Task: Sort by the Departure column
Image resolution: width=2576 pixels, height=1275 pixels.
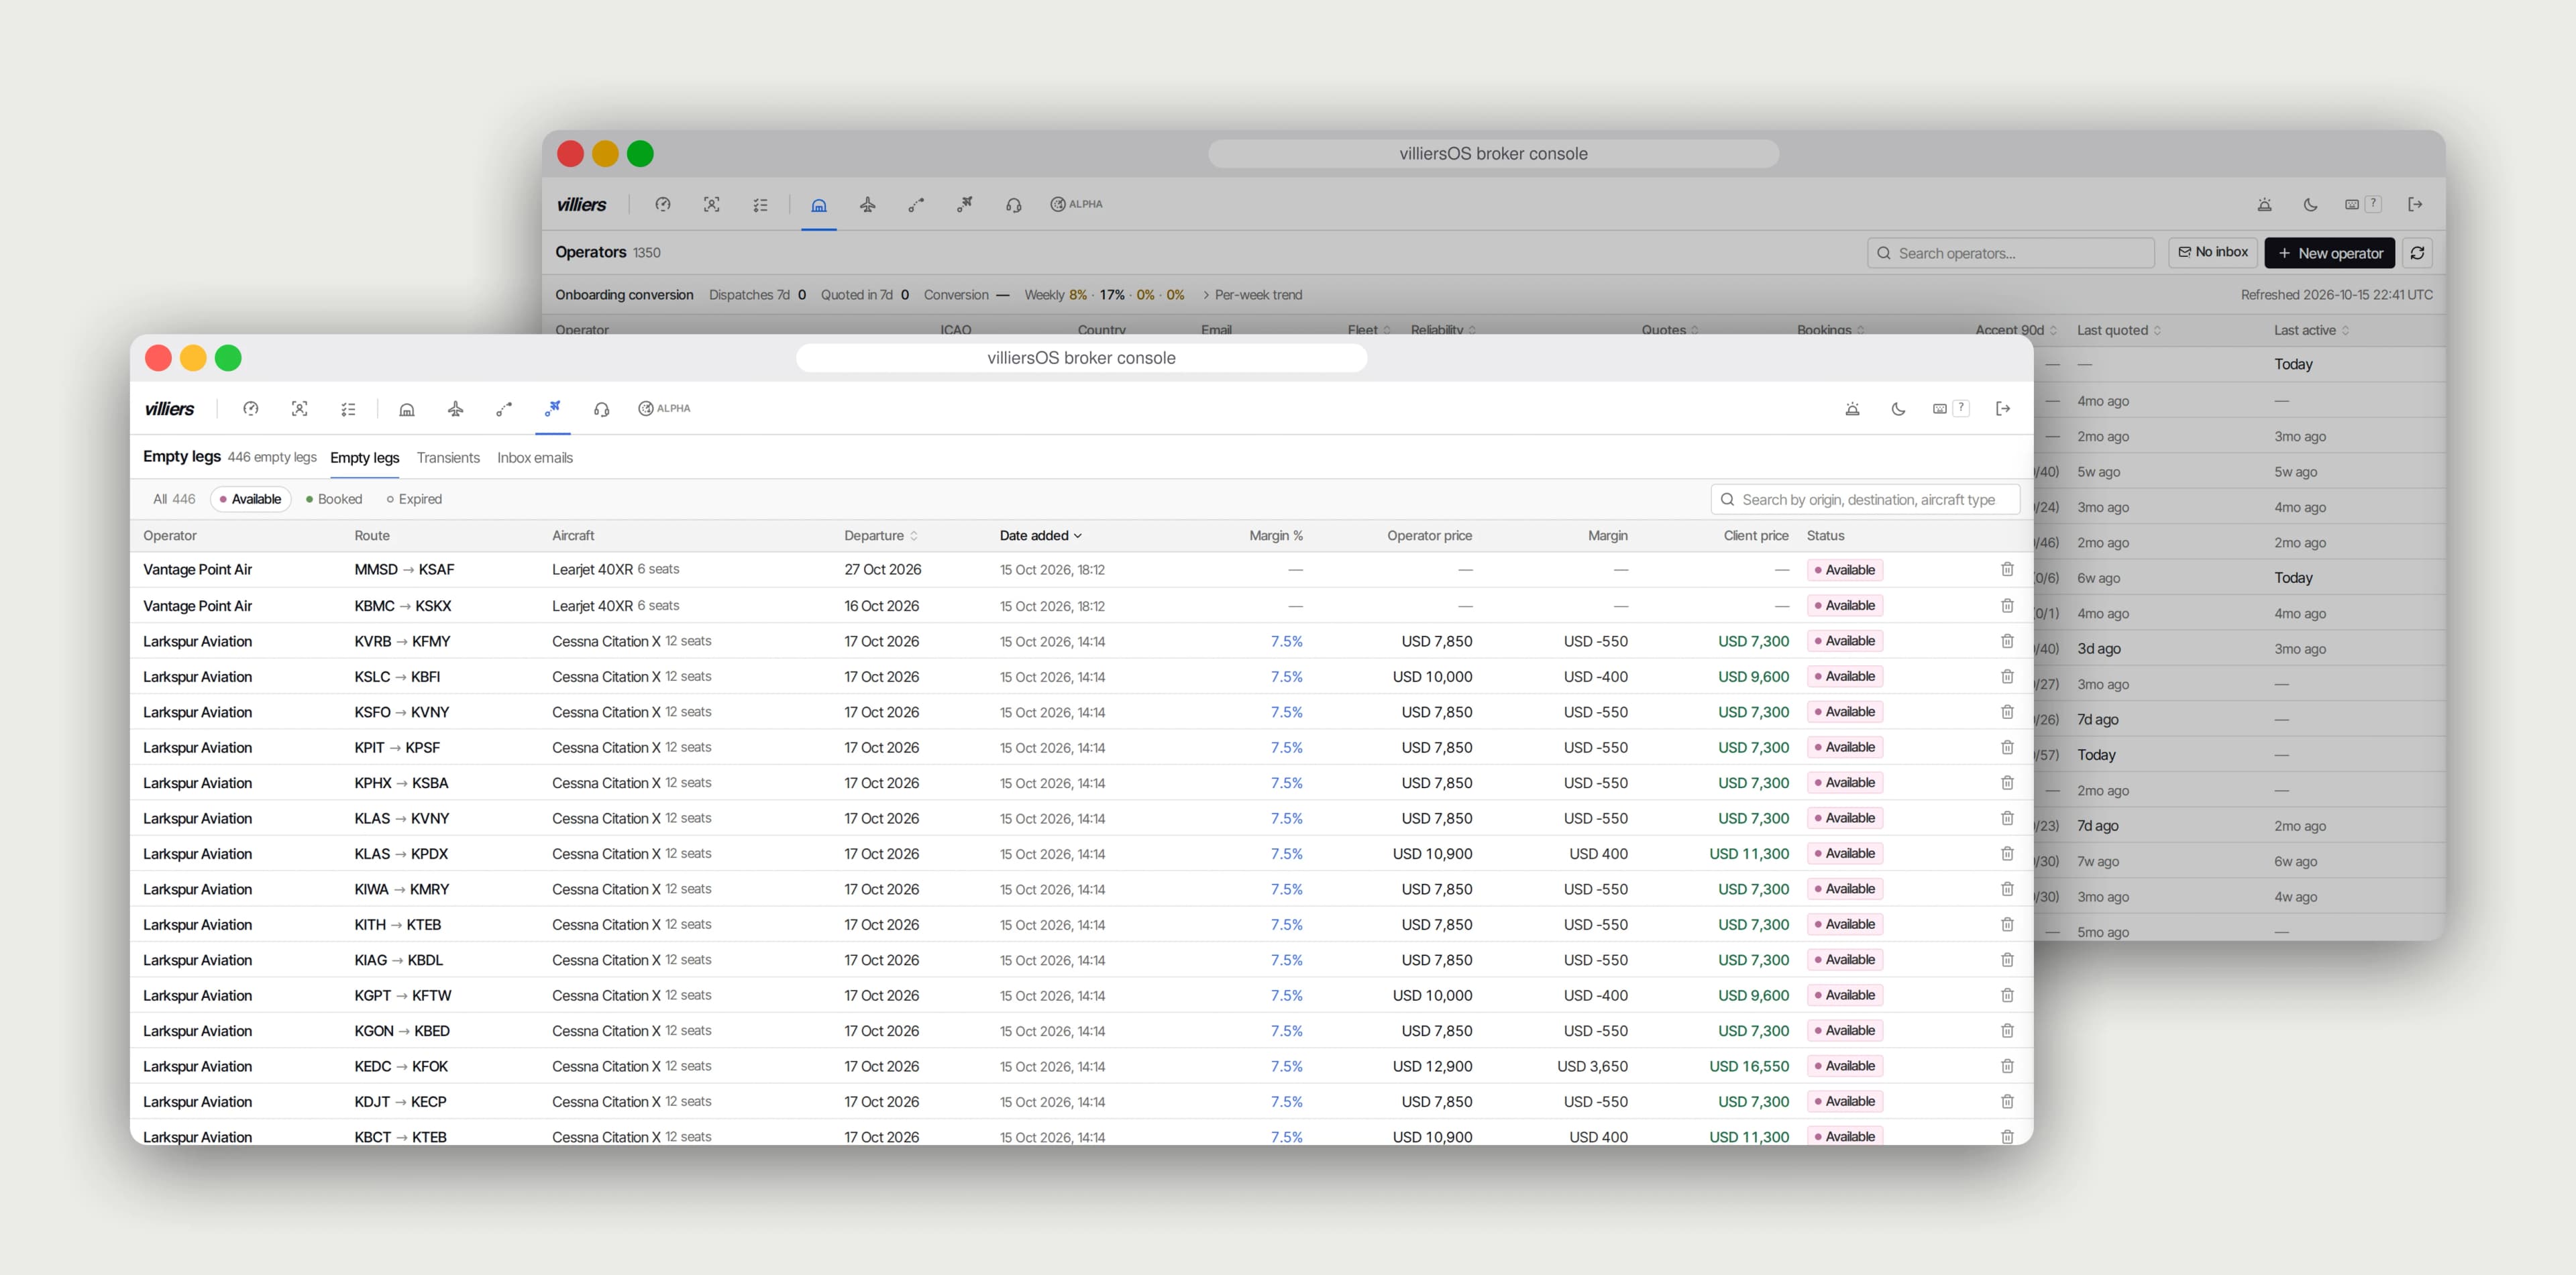Action: coord(881,536)
